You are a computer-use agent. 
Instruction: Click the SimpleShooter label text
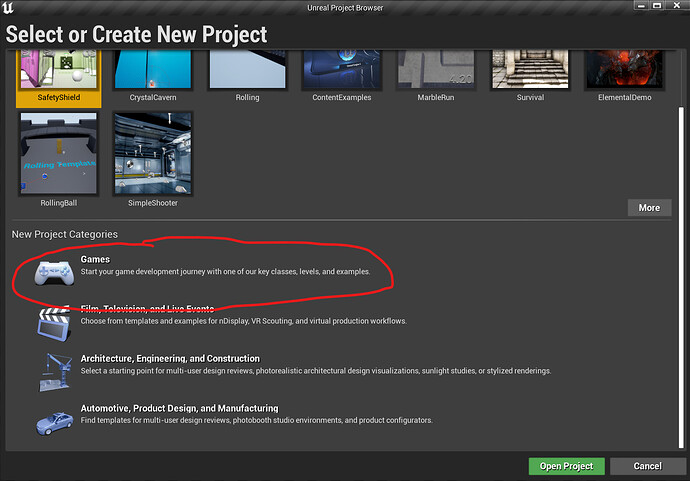[153, 203]
